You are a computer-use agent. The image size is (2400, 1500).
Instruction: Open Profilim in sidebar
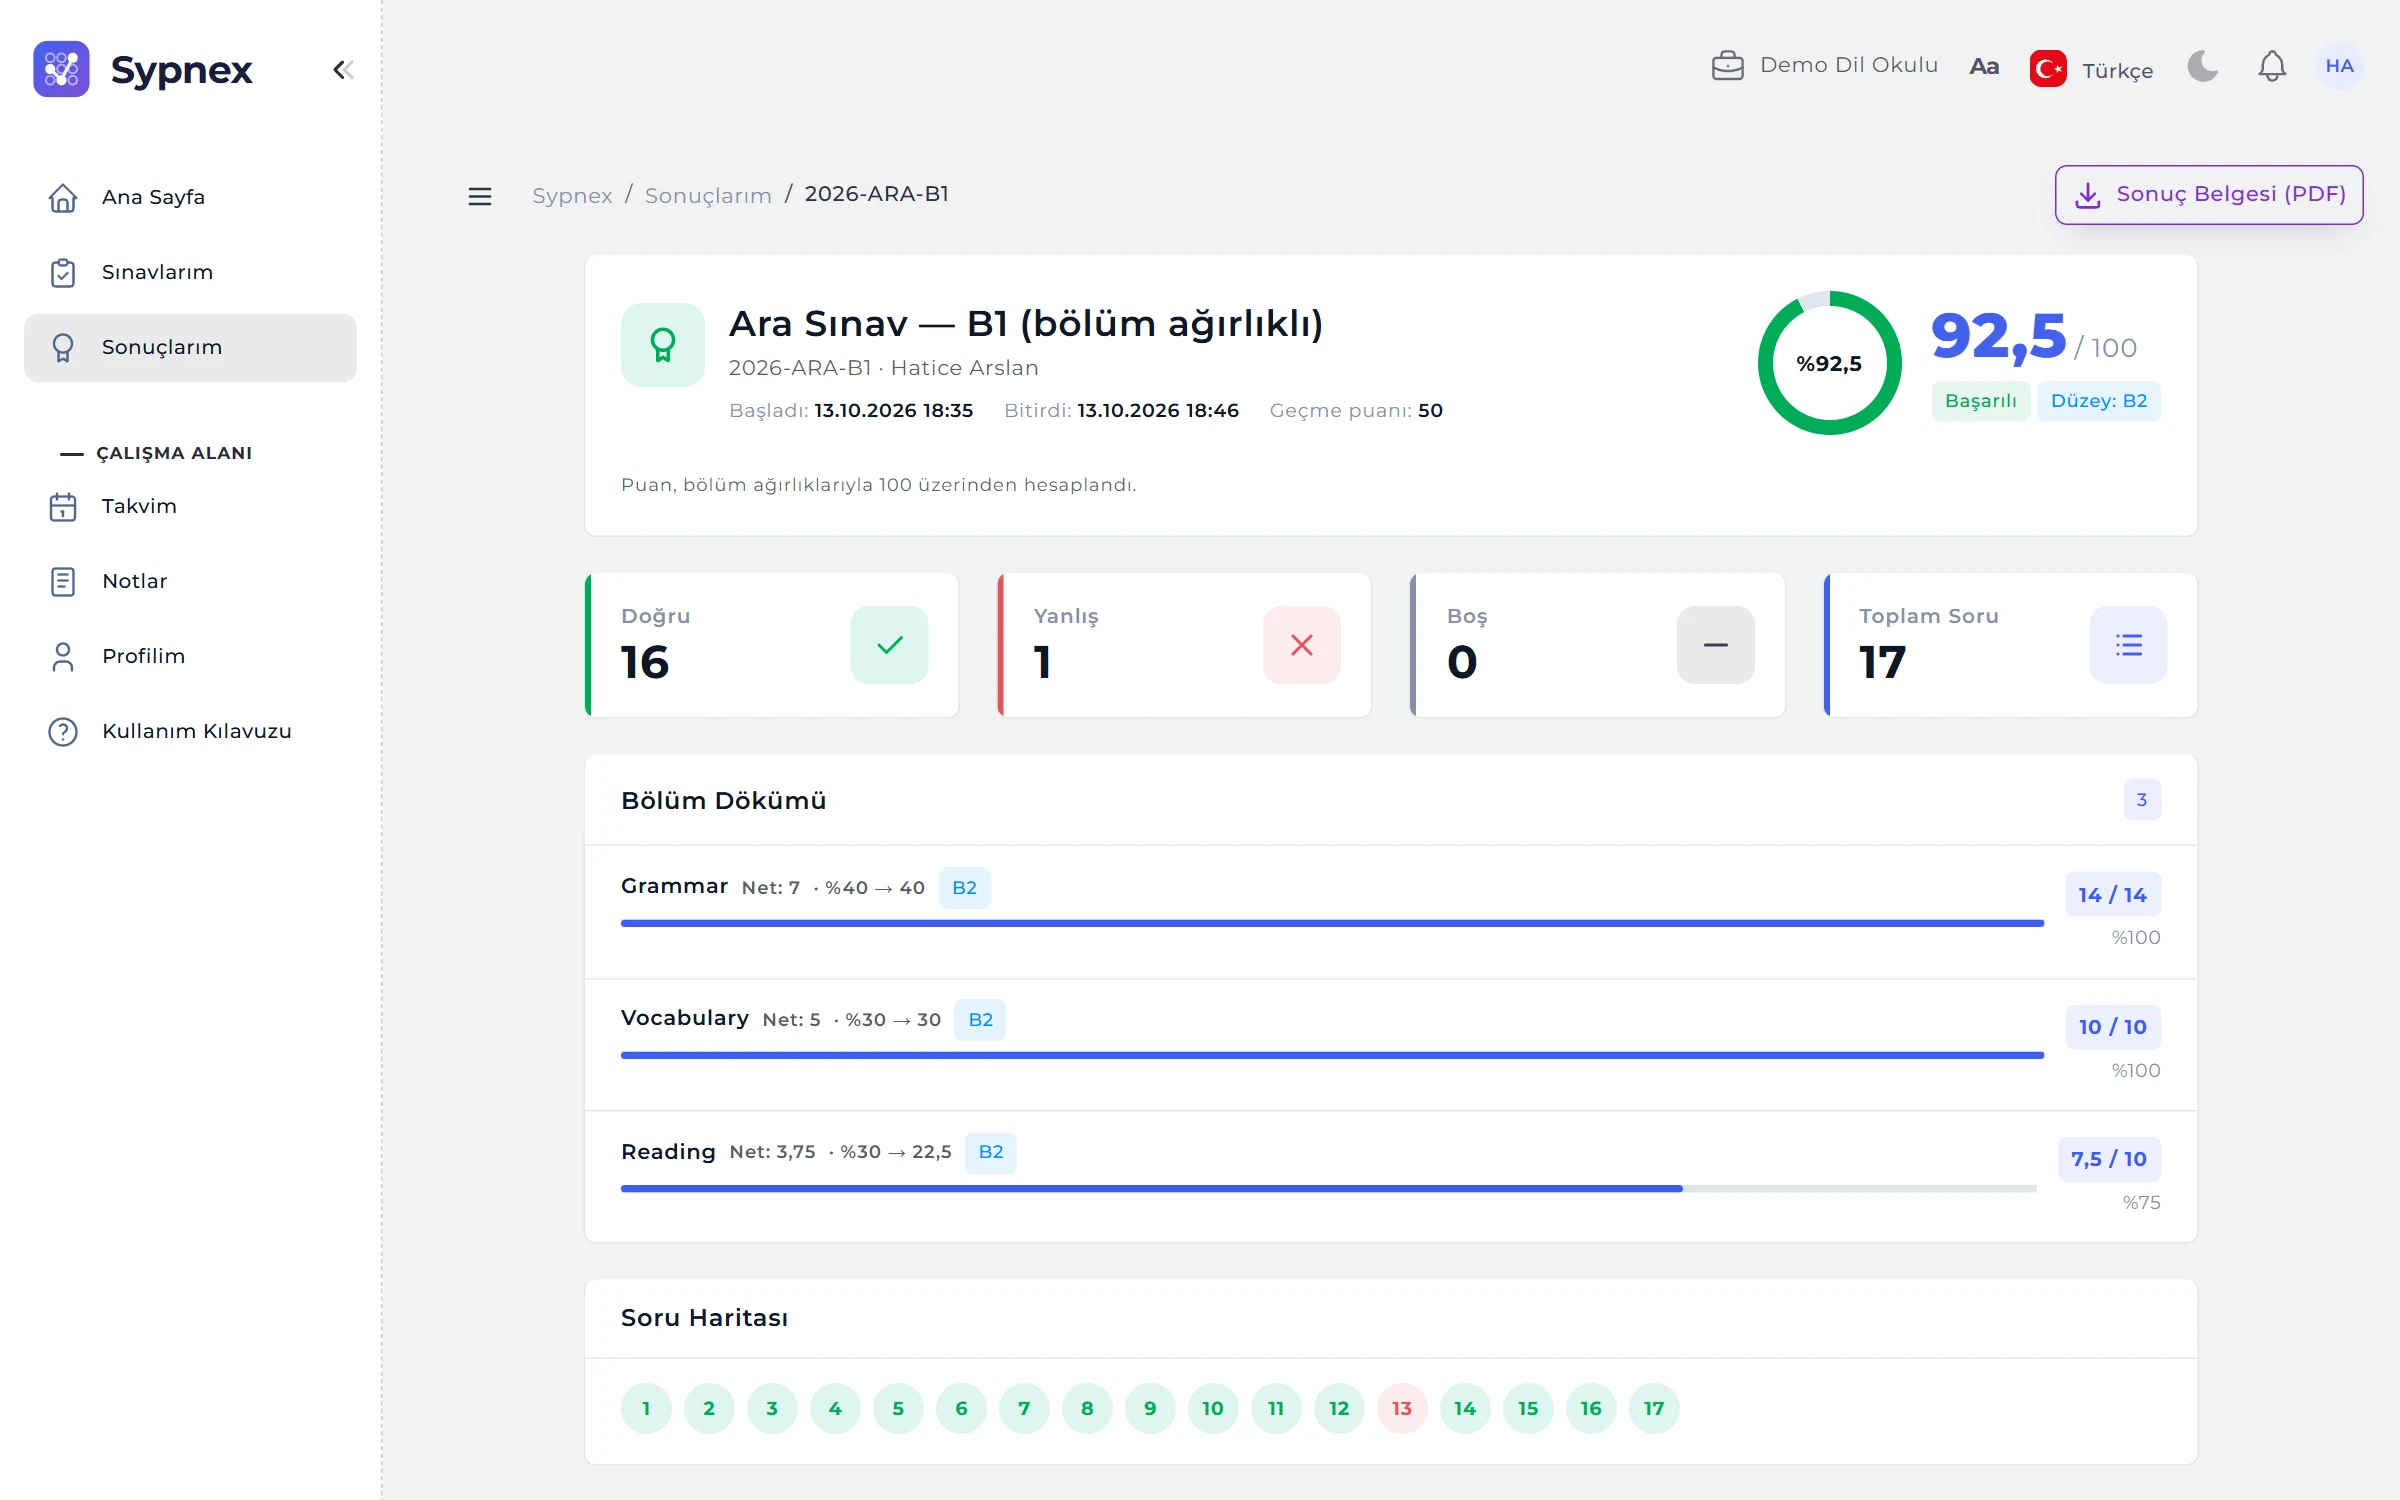pos(190,656)
